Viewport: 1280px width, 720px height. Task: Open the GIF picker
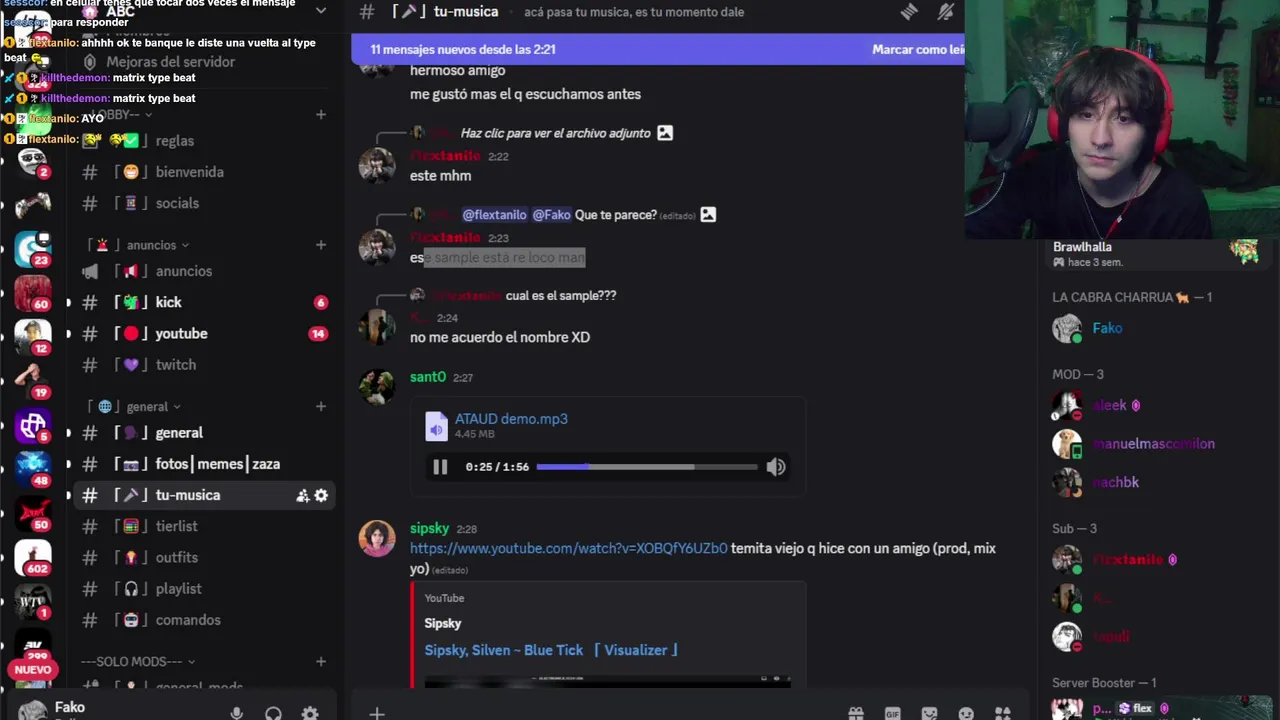pos(893,713)
